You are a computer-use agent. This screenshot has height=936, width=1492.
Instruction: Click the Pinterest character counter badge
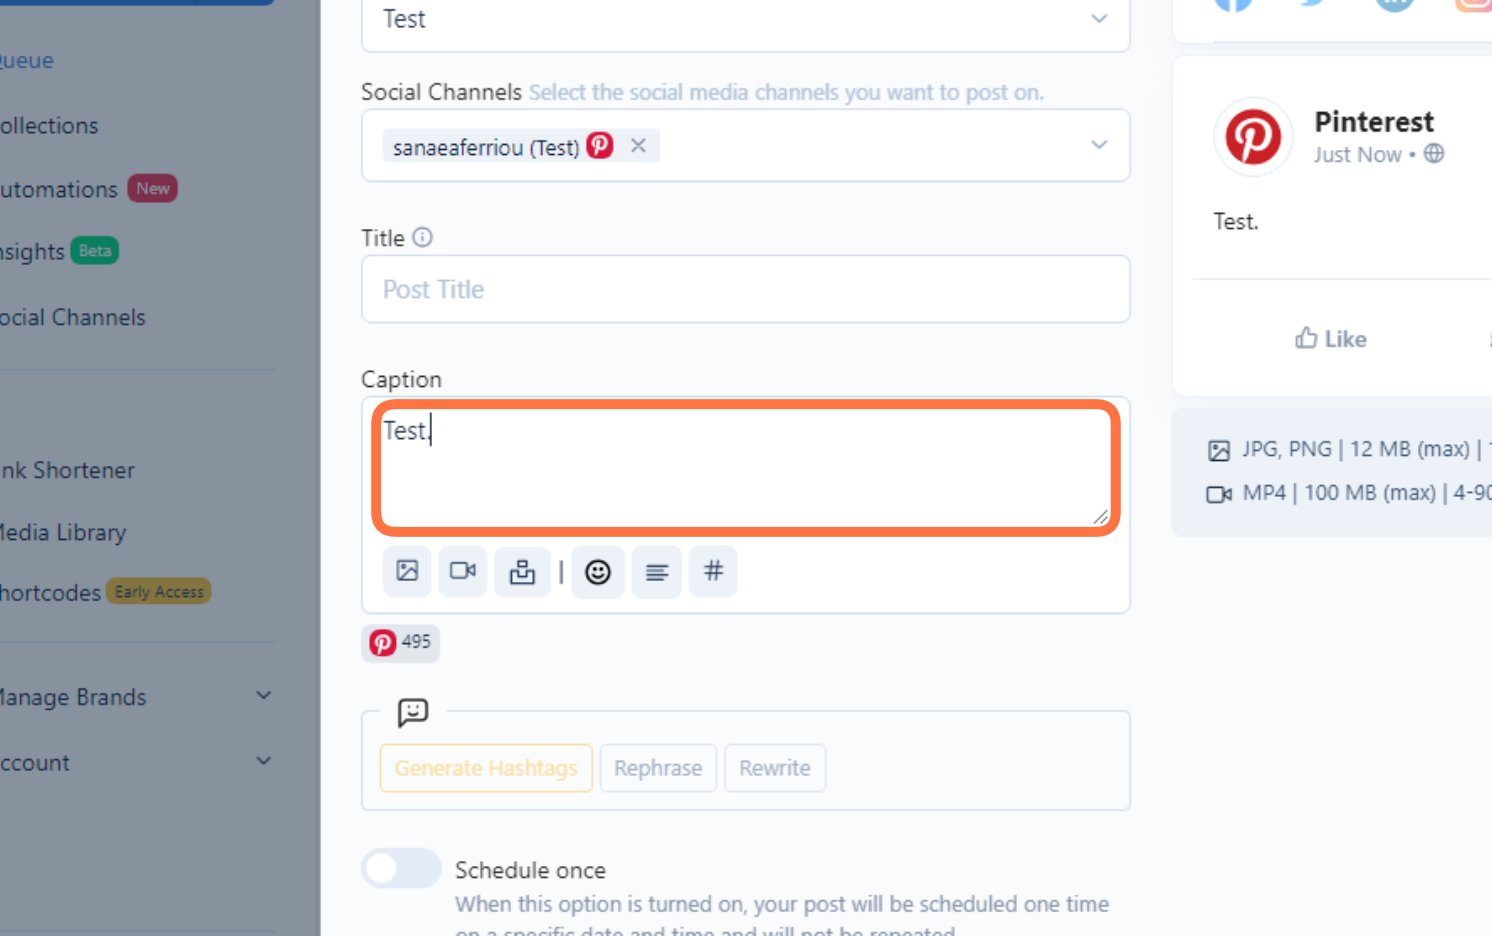click(x=400, y=643)
